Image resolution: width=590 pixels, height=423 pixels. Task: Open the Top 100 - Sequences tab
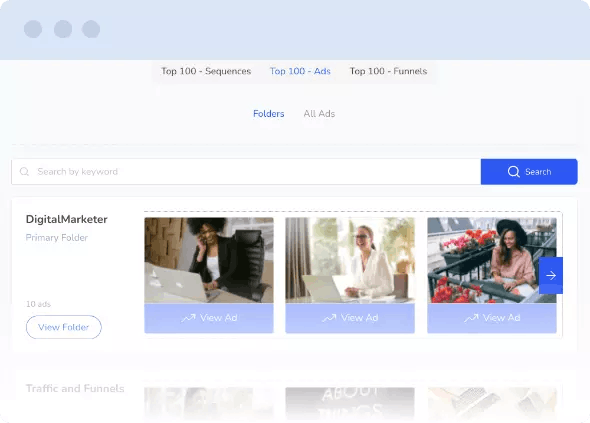click(x=206, y=71)
